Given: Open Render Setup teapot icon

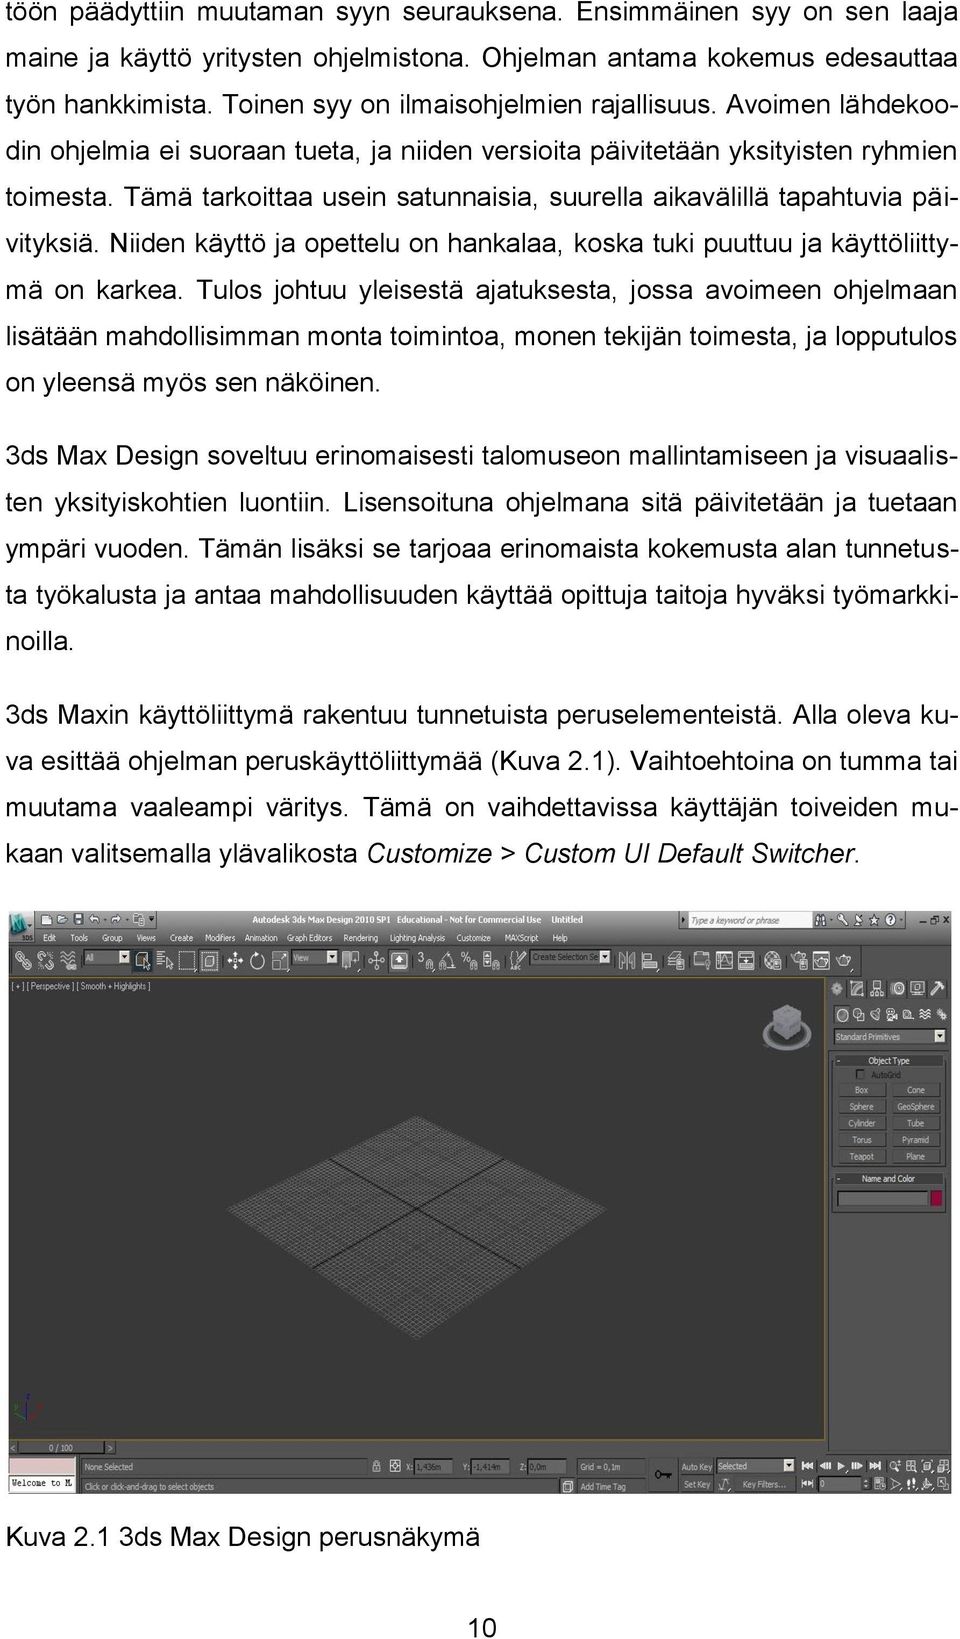Looking at the screenshot, I should pos(800,960).
